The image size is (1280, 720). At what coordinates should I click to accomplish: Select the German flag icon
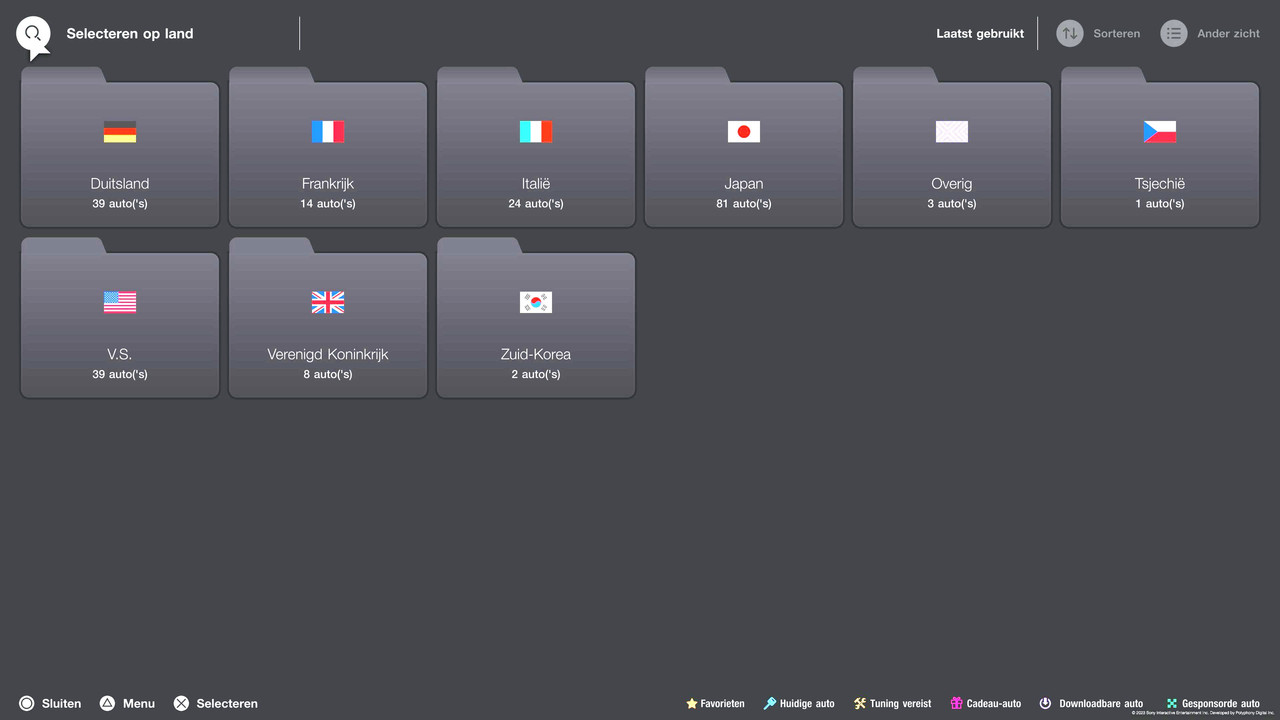(120, 132)
